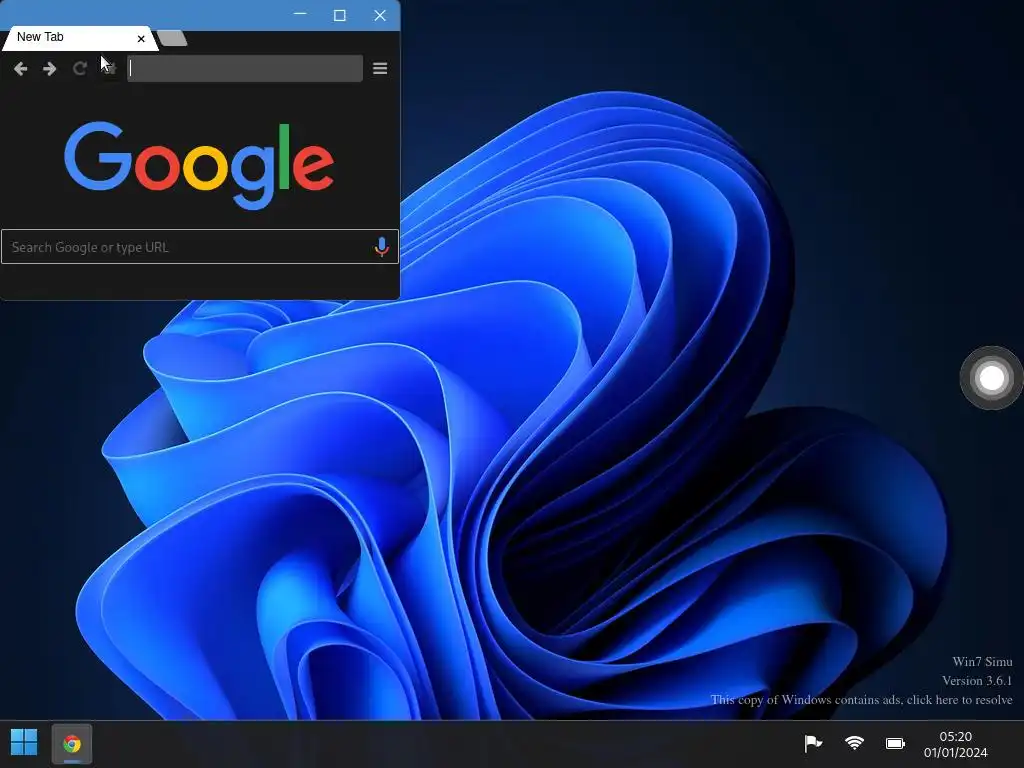Select the New Tab tab

pos(80,38)
